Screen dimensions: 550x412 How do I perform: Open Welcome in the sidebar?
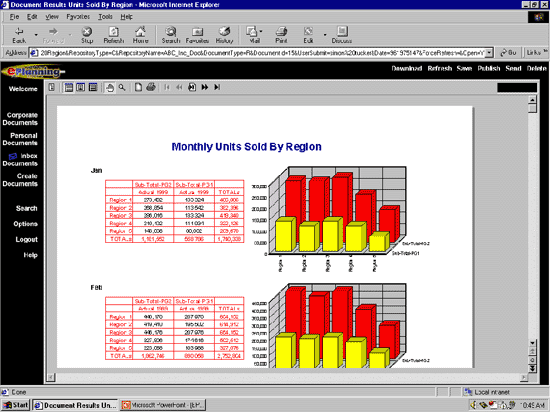23,89
